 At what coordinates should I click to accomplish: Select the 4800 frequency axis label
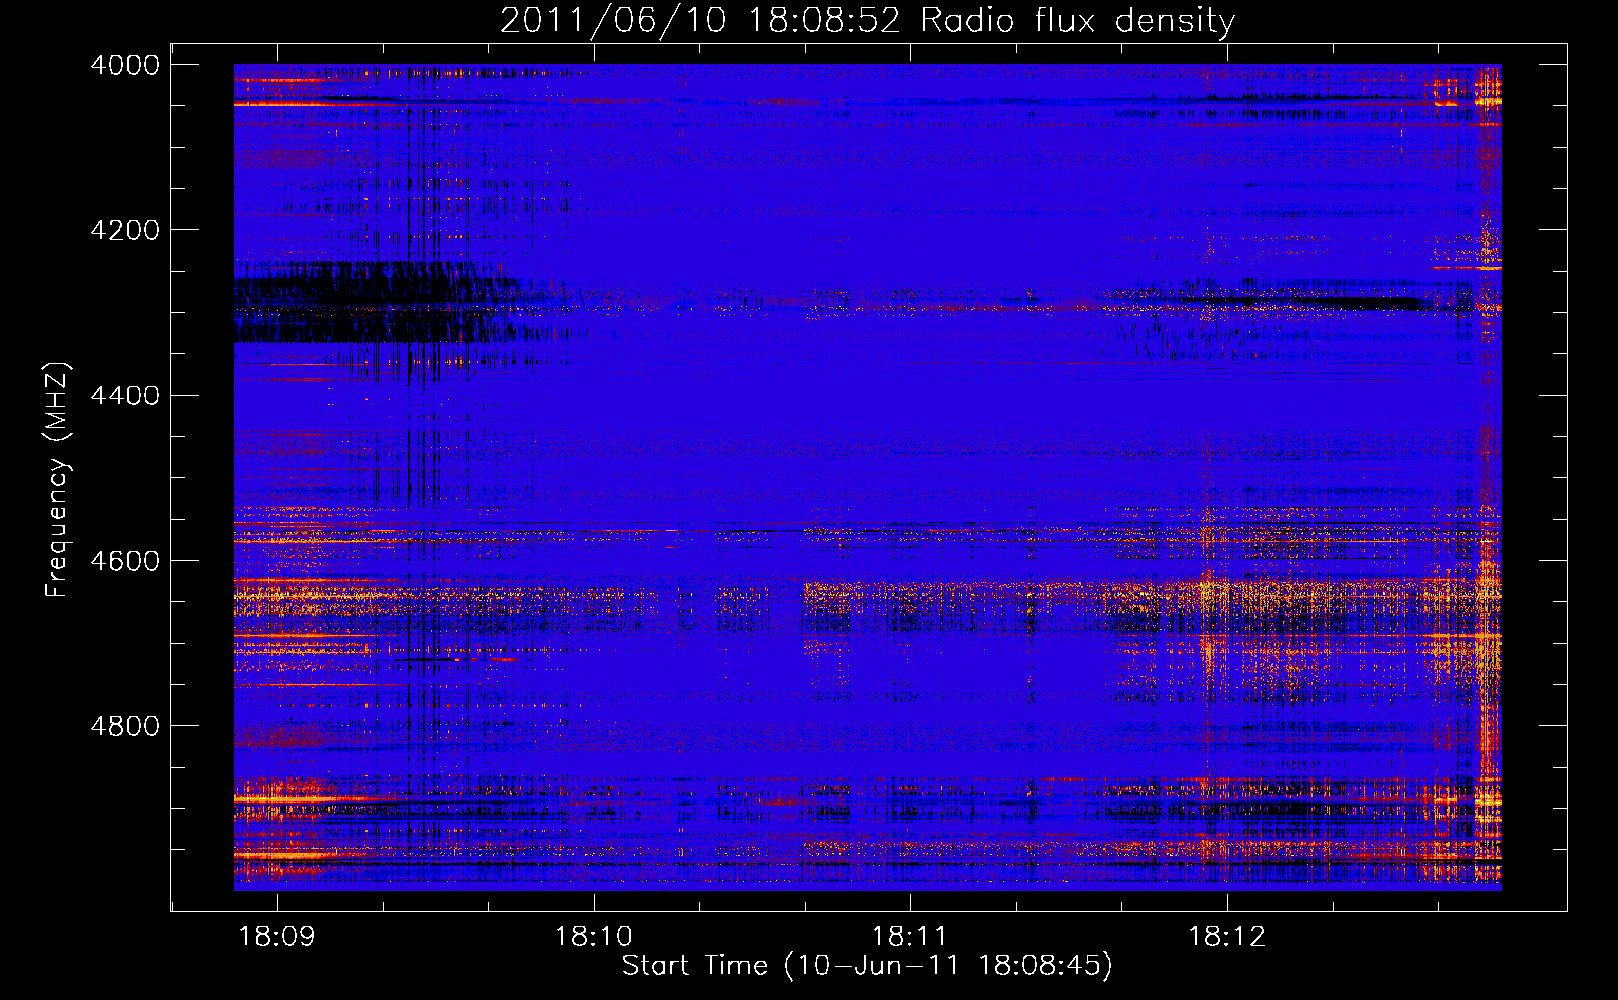click(x=125, y=725)
